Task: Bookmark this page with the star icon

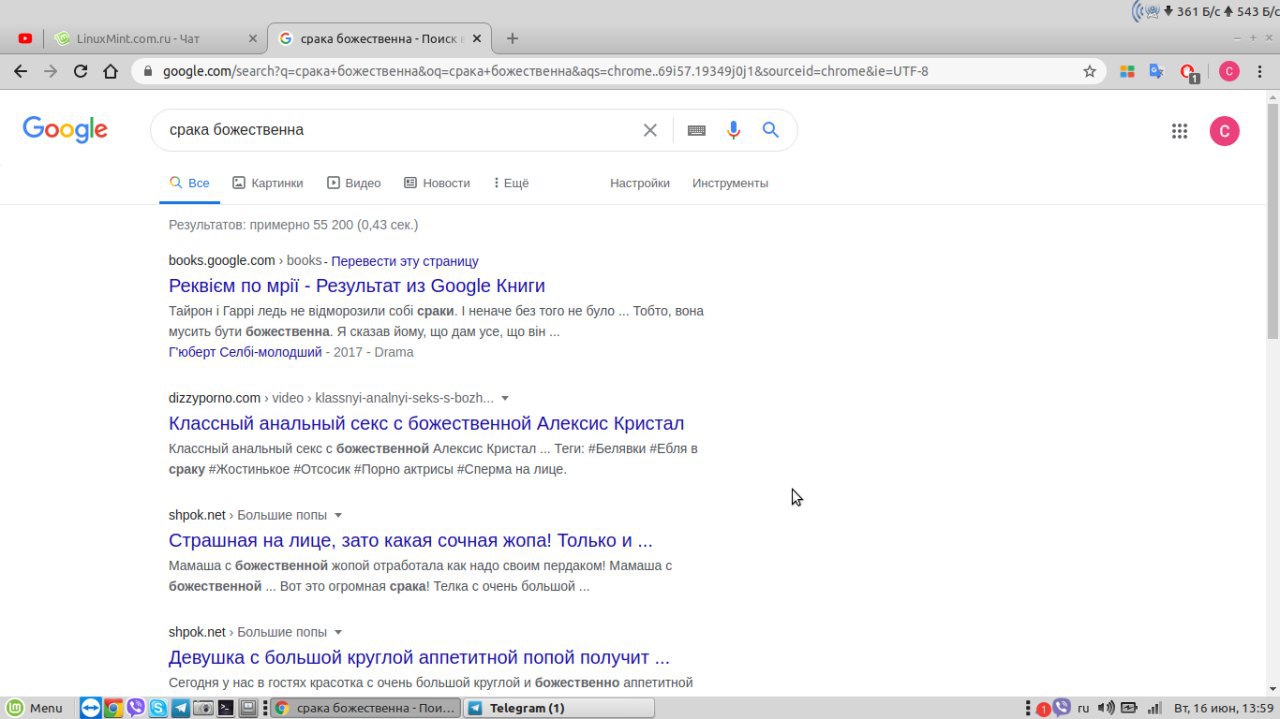Action: [1090, 71]
